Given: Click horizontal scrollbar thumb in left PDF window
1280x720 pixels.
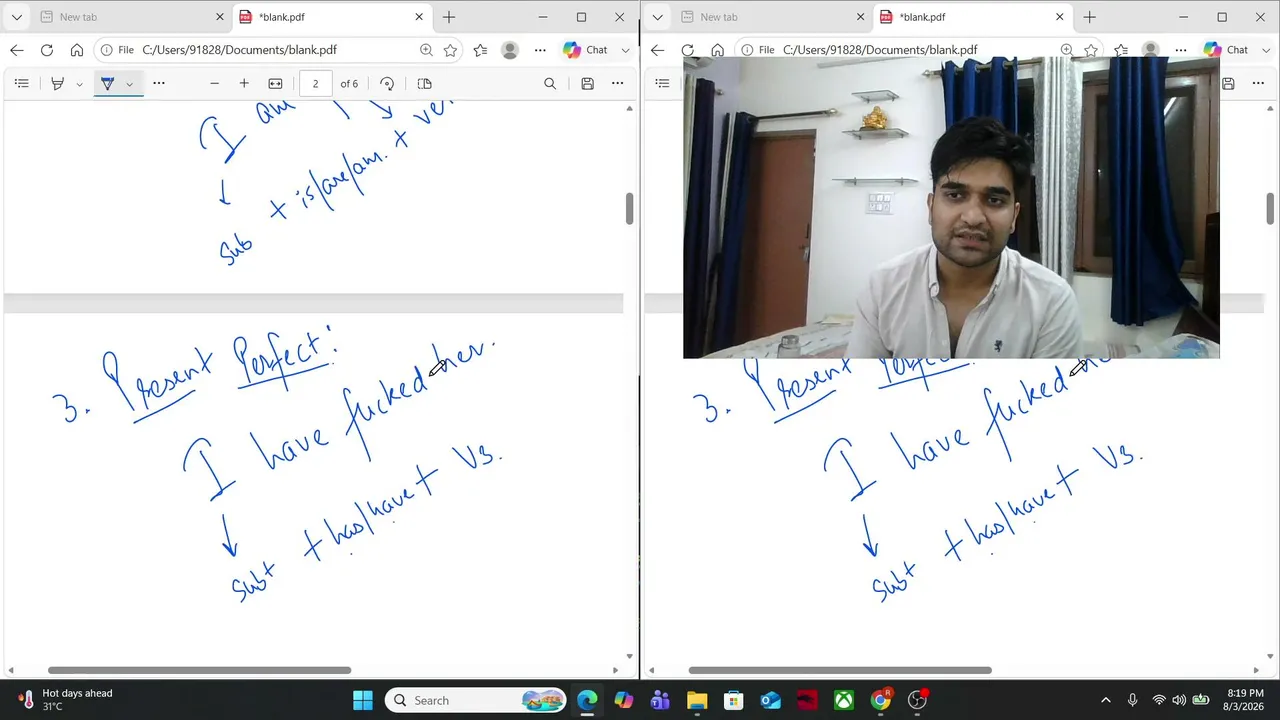Looking at the screenshot, I should point(199,670).
